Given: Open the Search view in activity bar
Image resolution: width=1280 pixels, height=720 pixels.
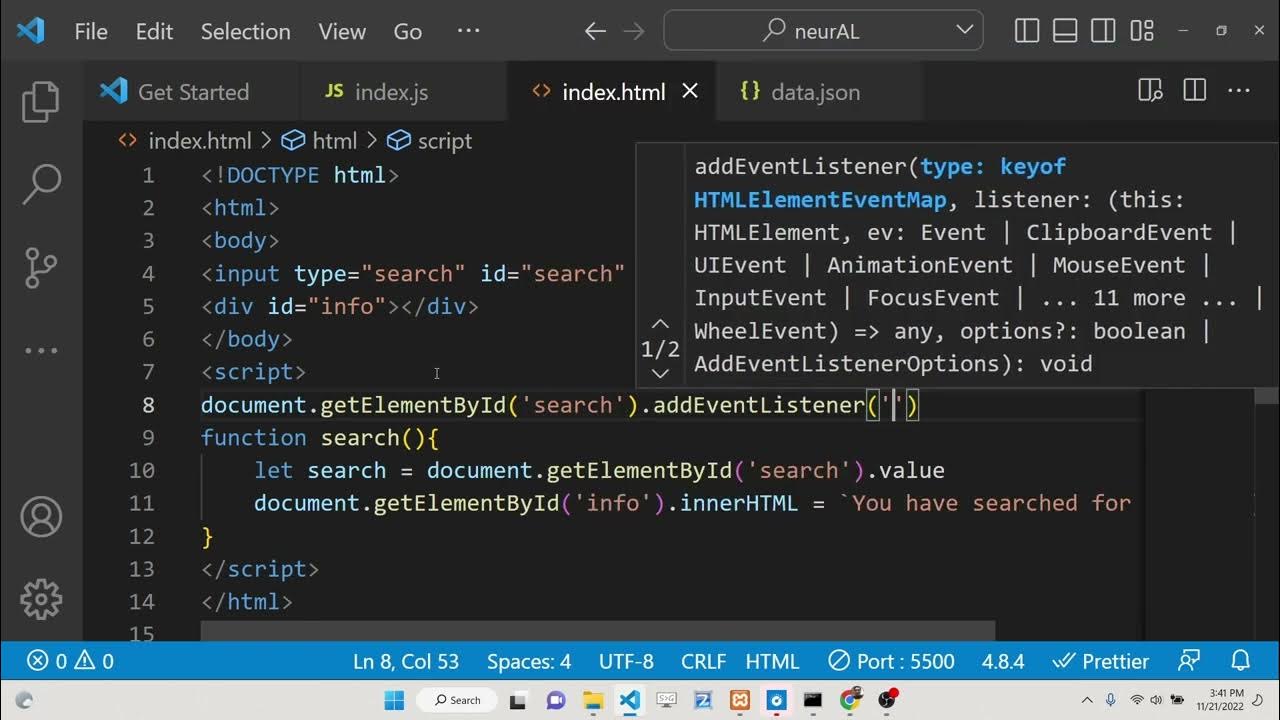Looking at the screenshot, I should [x=41, y=184].
